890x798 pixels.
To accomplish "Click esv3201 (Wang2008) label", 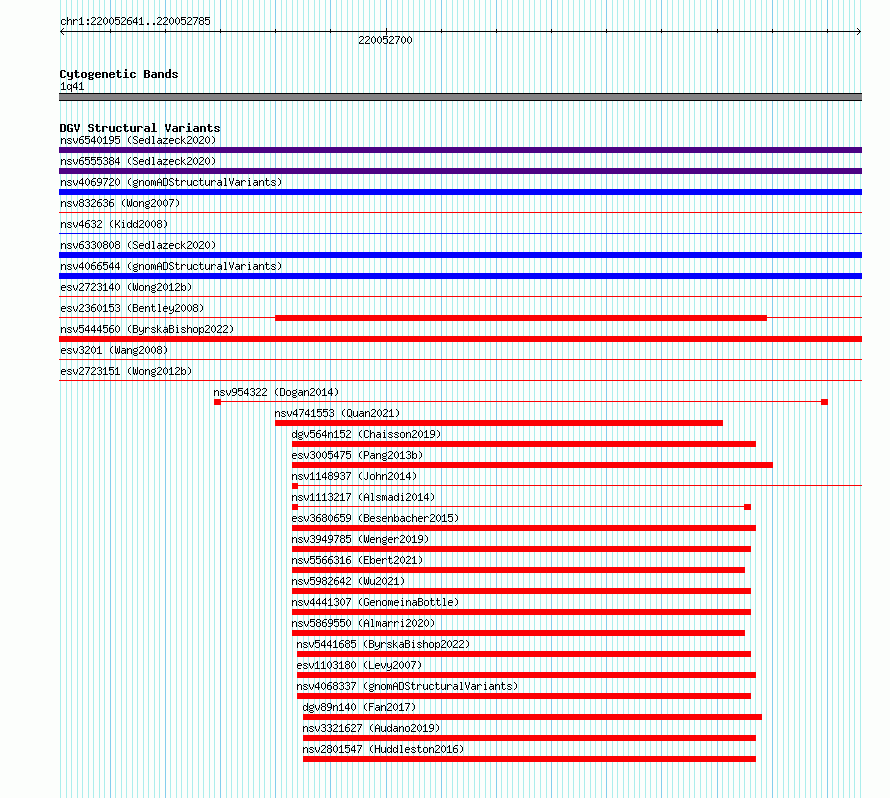I will click(x=114, y=350).
